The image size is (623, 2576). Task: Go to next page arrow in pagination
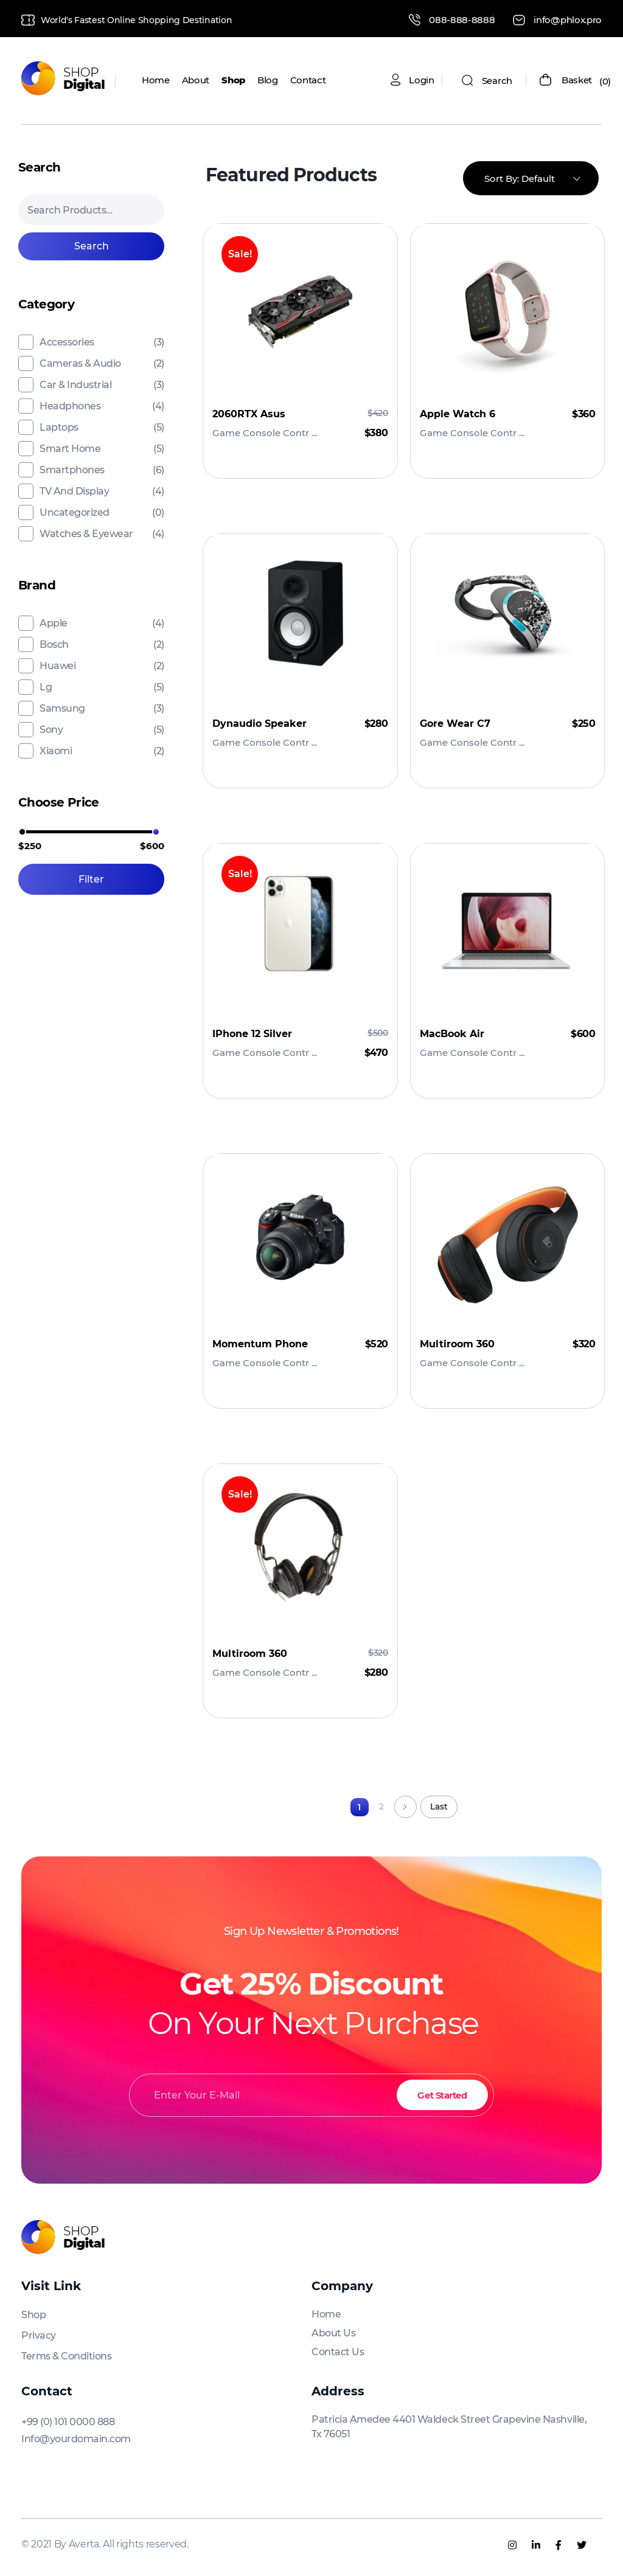coord(405,1806)
